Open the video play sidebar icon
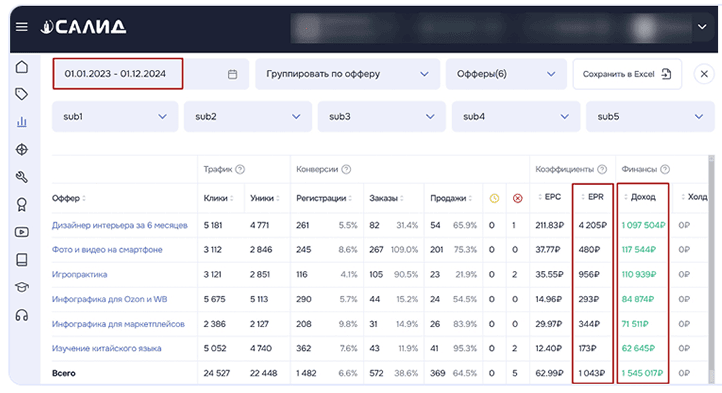Image resolution: width=722 pixels, height=393 pixels. click(x=22, y=232)
